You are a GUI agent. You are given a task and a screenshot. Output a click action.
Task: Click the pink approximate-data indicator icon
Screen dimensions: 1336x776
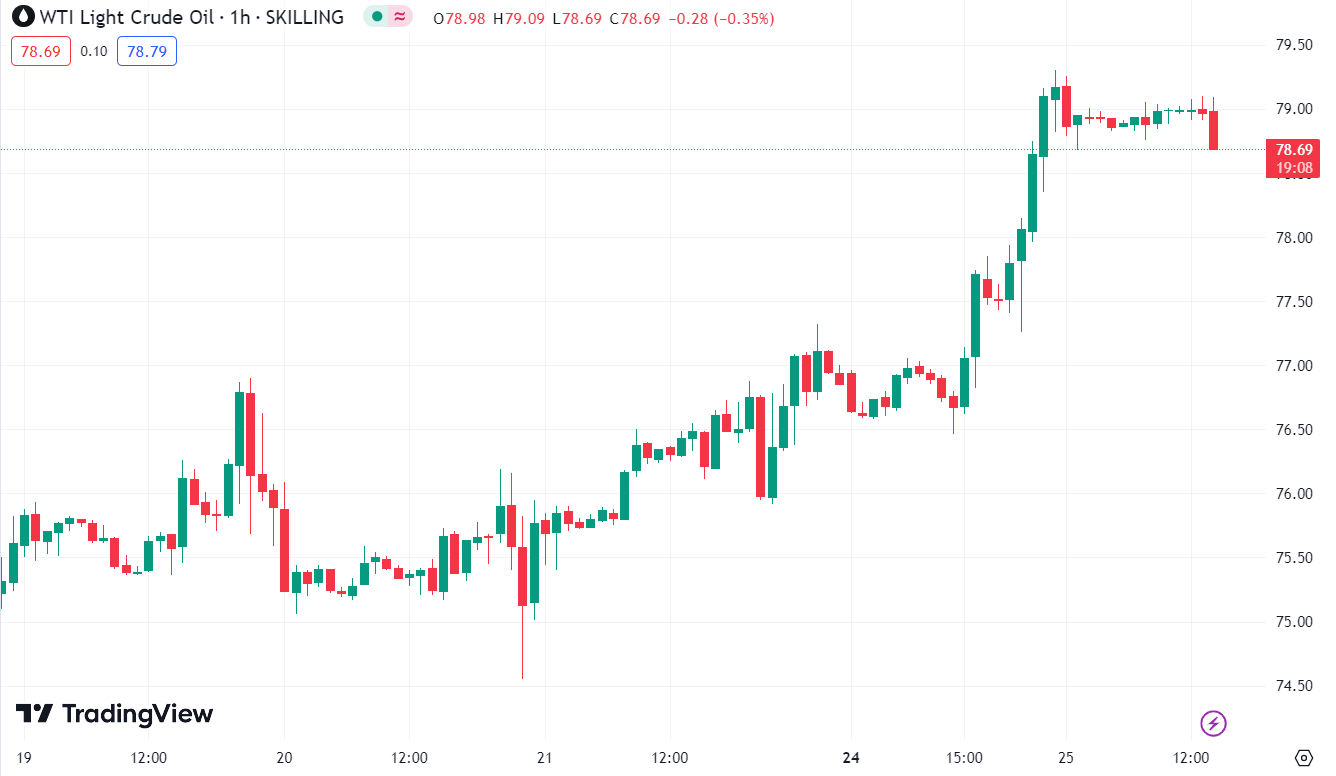400,17
